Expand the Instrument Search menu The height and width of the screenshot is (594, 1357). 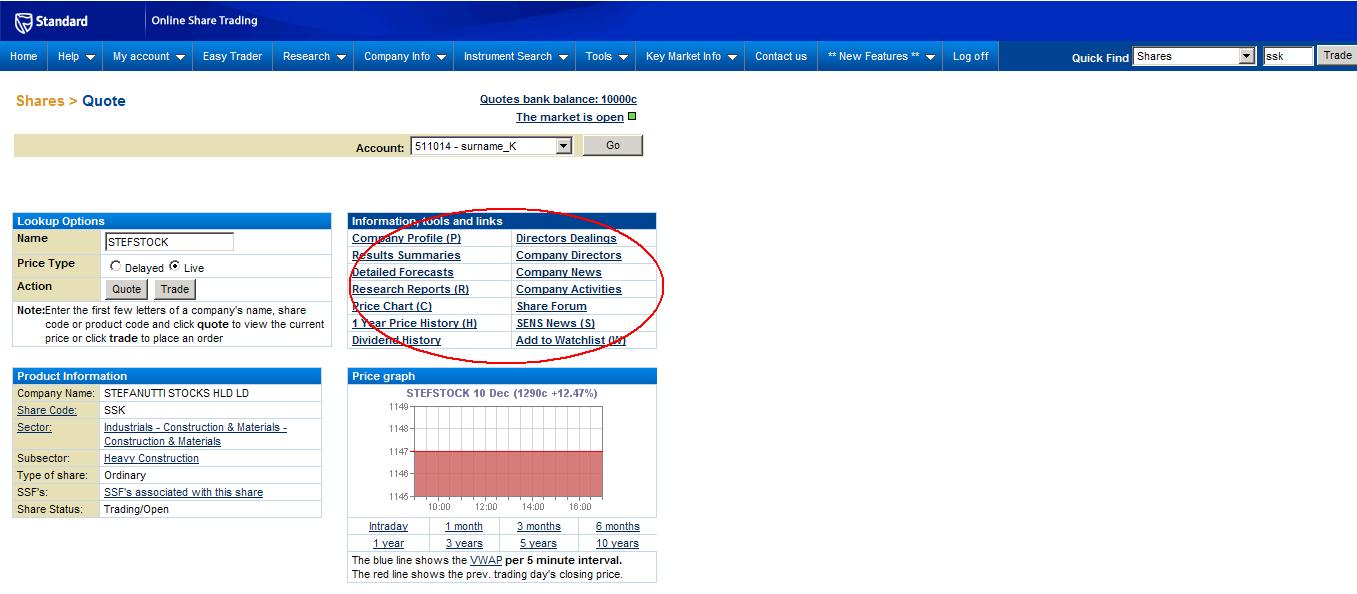(x=515, y=56)
